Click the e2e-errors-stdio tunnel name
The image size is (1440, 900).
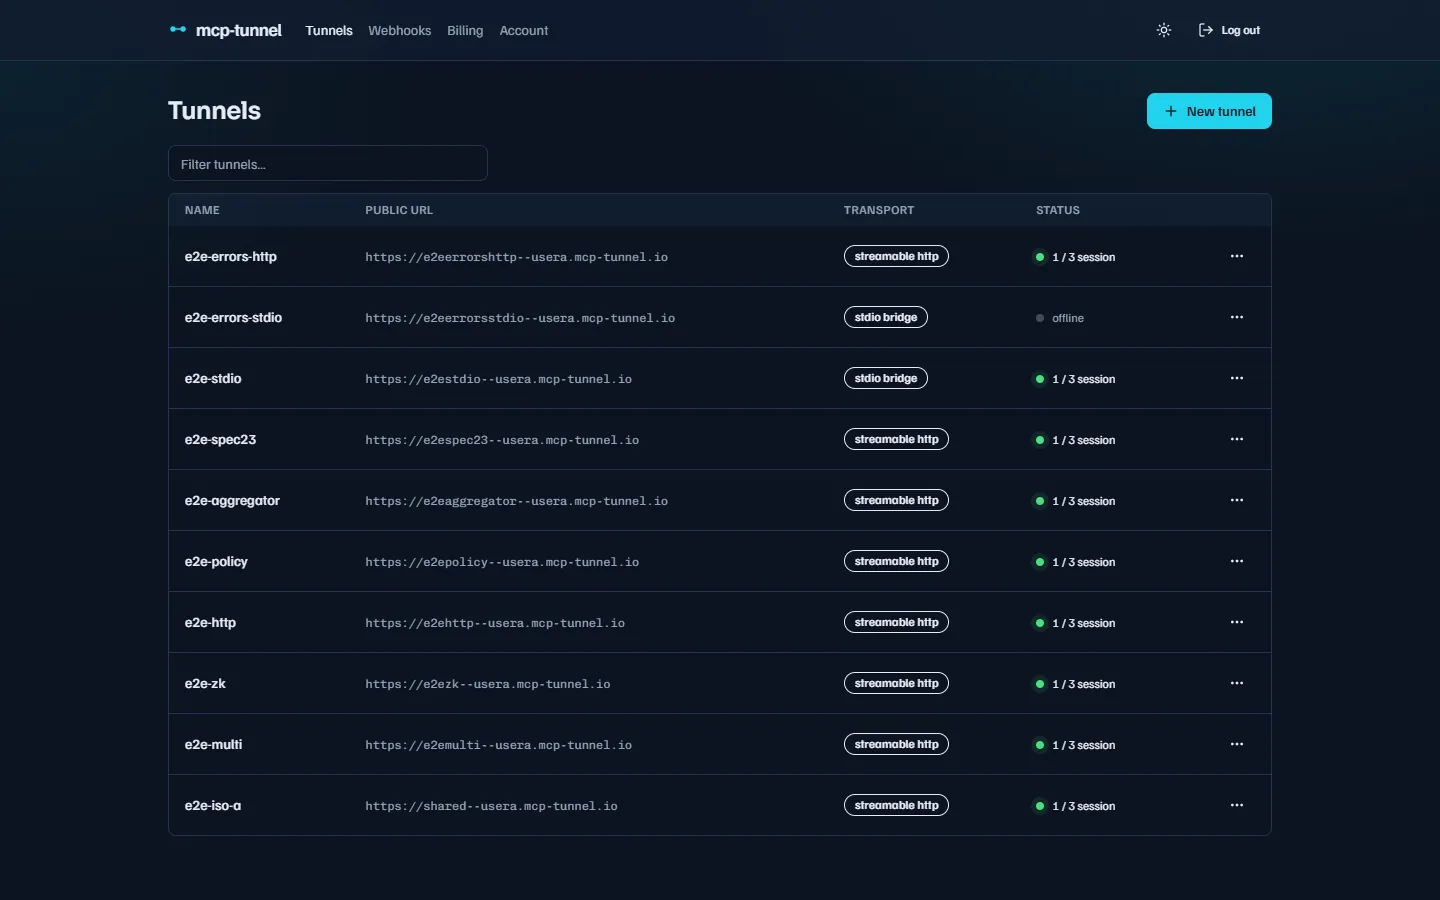(x=233, y=318)
